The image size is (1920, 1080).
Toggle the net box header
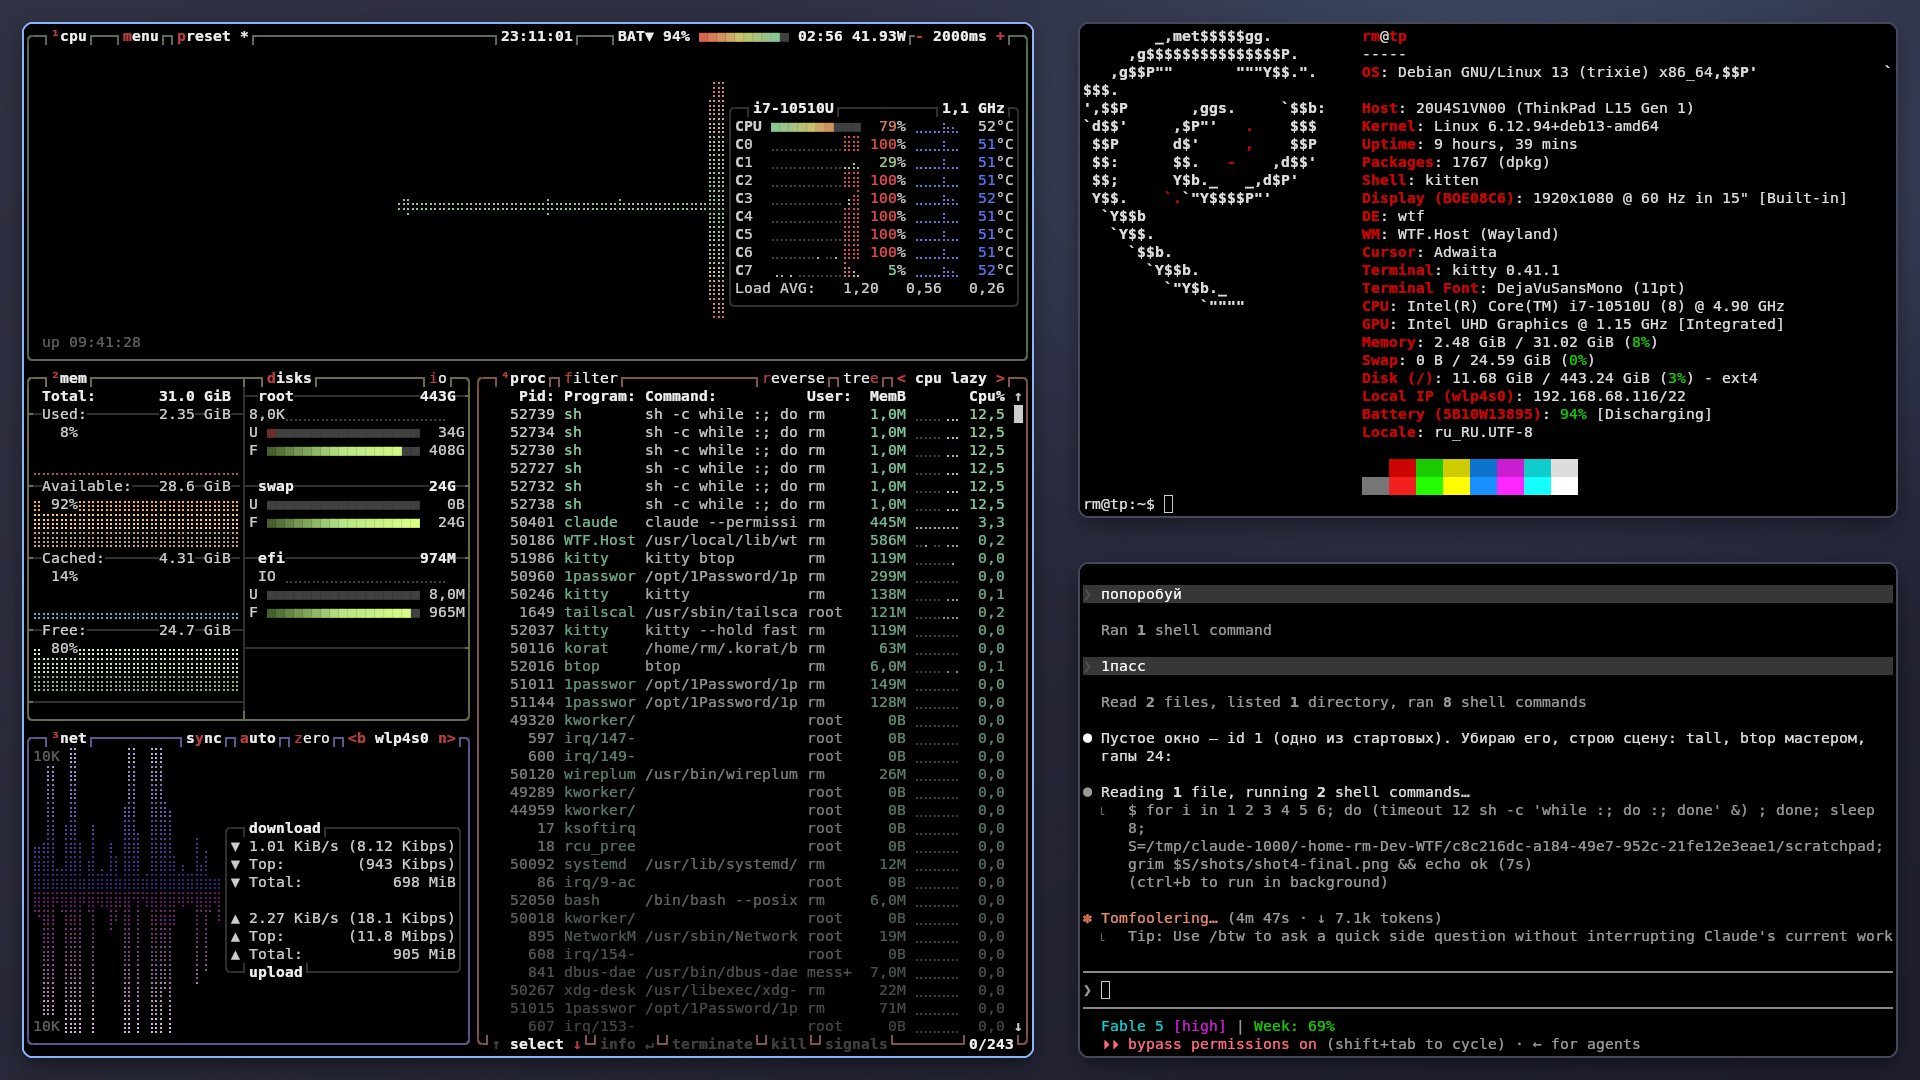69,739
